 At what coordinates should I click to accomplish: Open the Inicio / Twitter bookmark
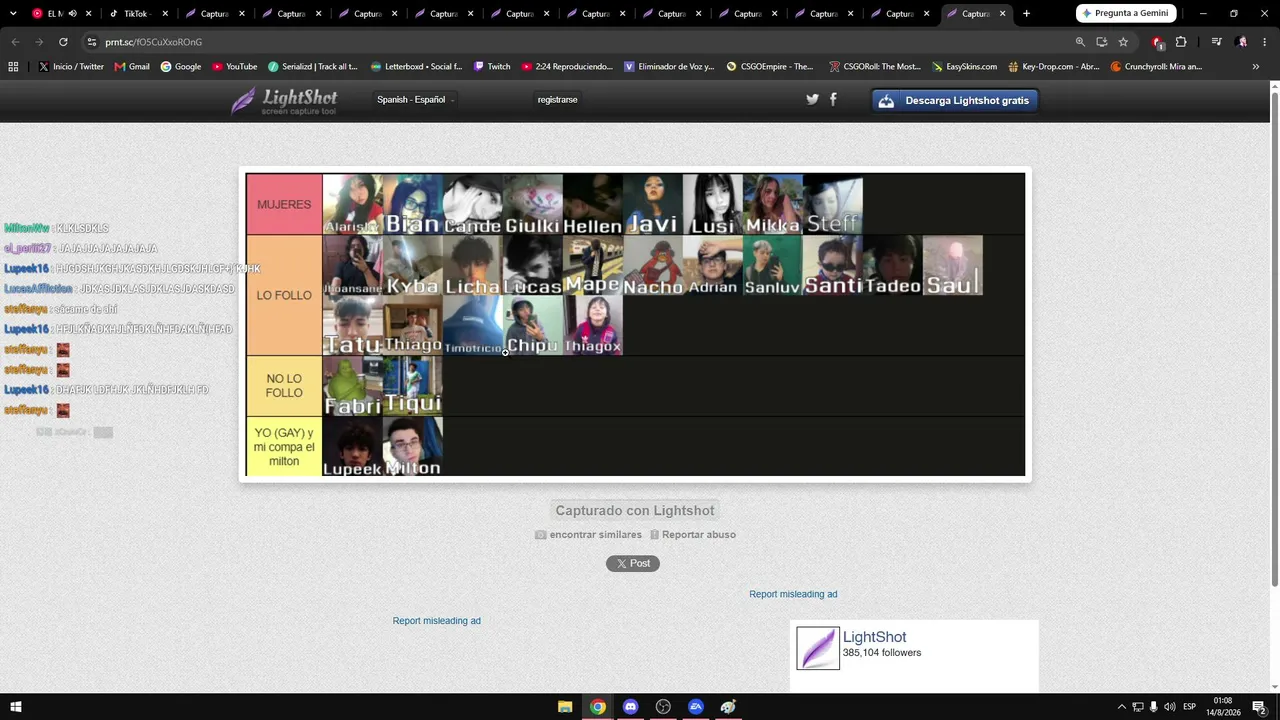(x=71, y=67)
